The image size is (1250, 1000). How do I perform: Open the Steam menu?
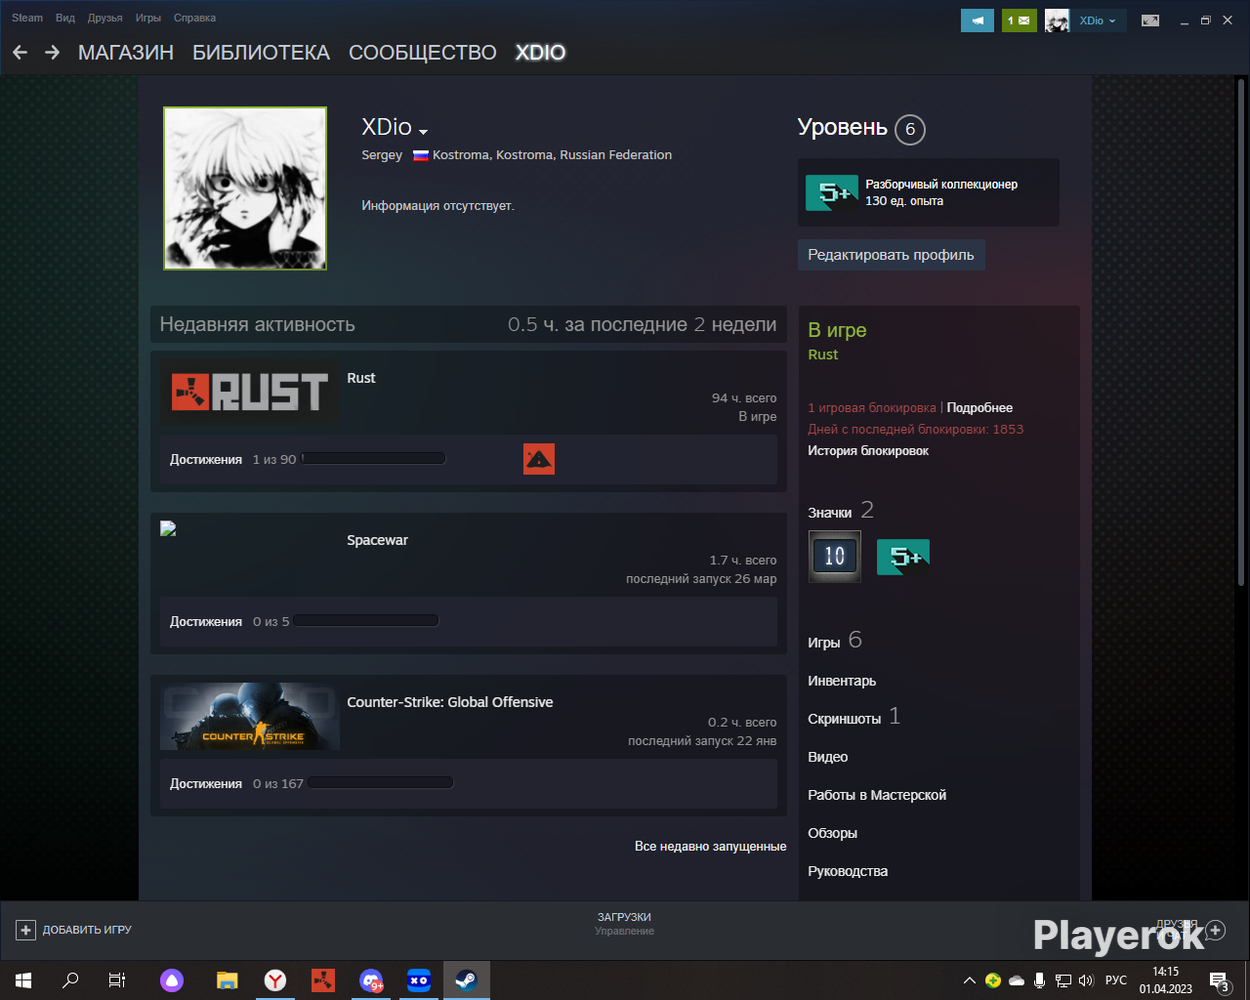click(x=27, y=18)
